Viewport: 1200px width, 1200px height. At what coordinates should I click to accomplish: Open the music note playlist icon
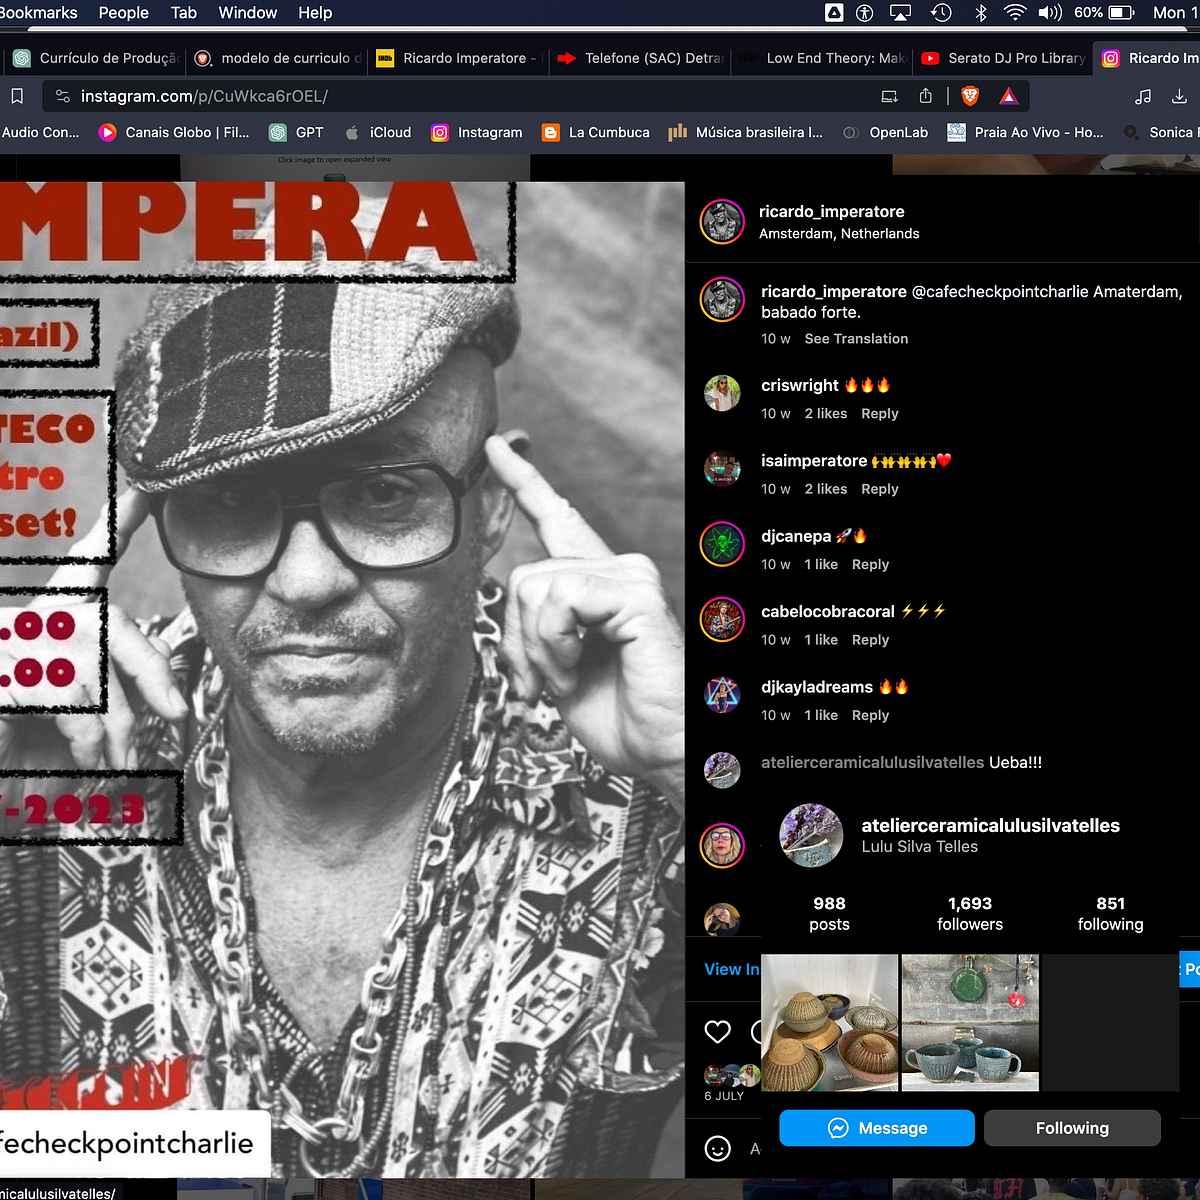click(x=1143, y=96)
